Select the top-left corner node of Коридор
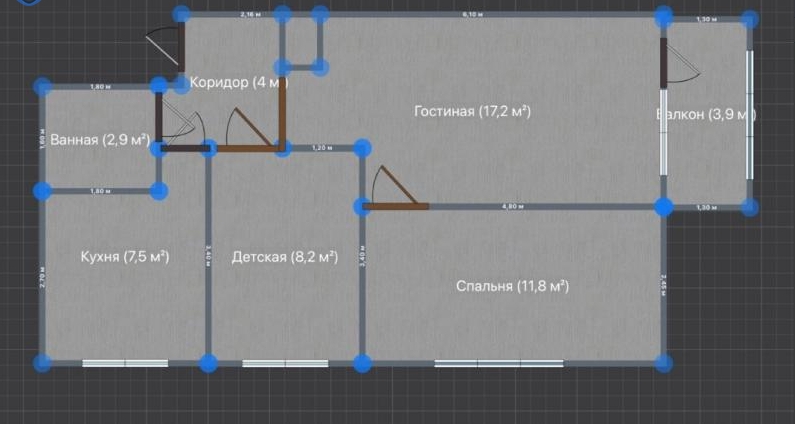Screen dimensions: 795x424 coord(182,14)
